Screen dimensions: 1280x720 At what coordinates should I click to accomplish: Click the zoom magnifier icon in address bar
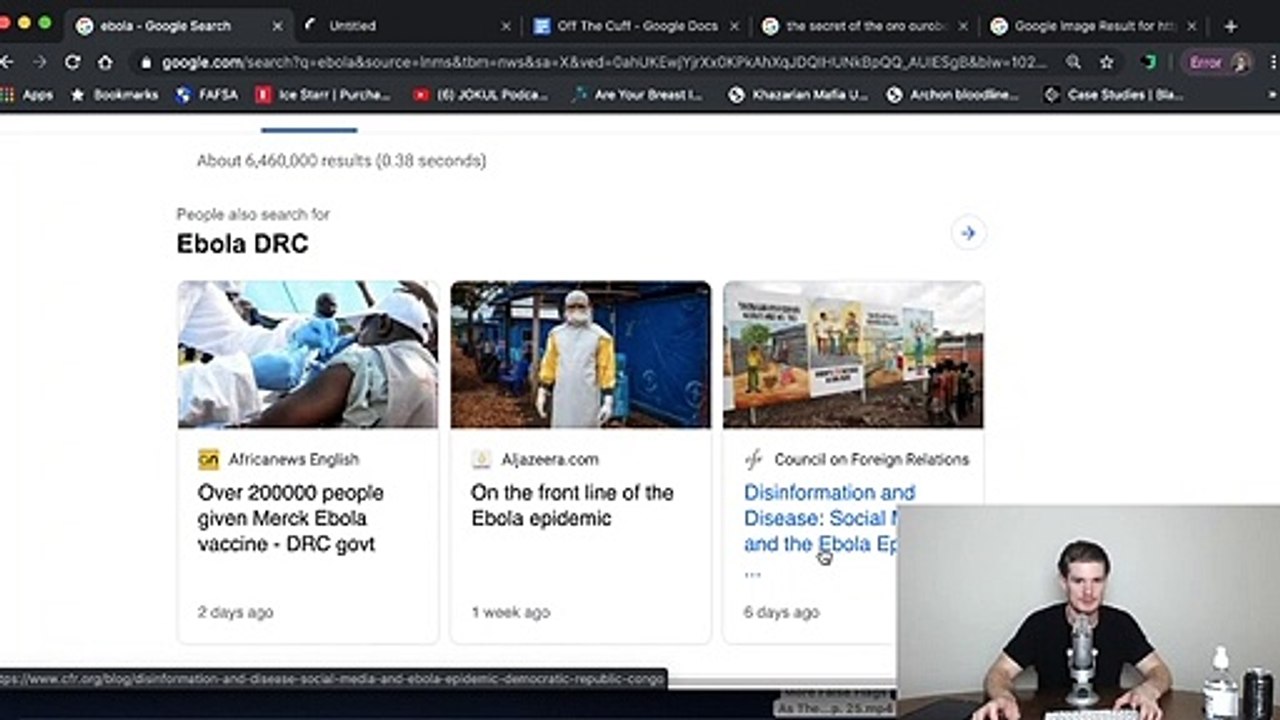tap(1073, 62)
